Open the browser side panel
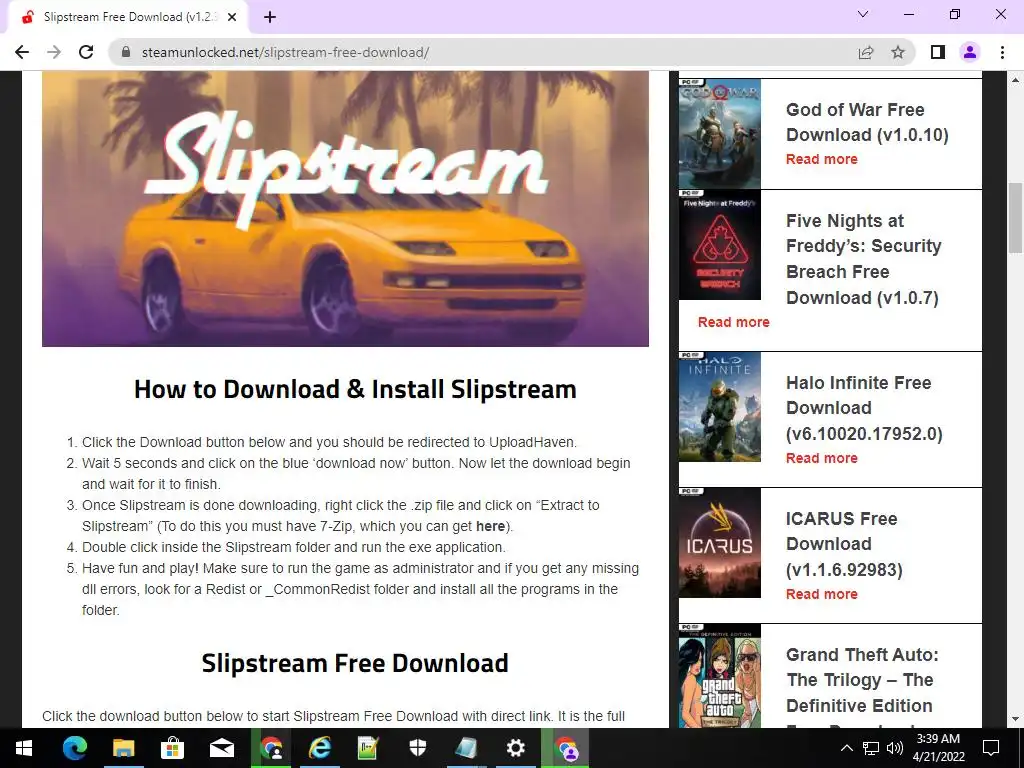This screenshot has height=768, width=1024. point(938,52)
